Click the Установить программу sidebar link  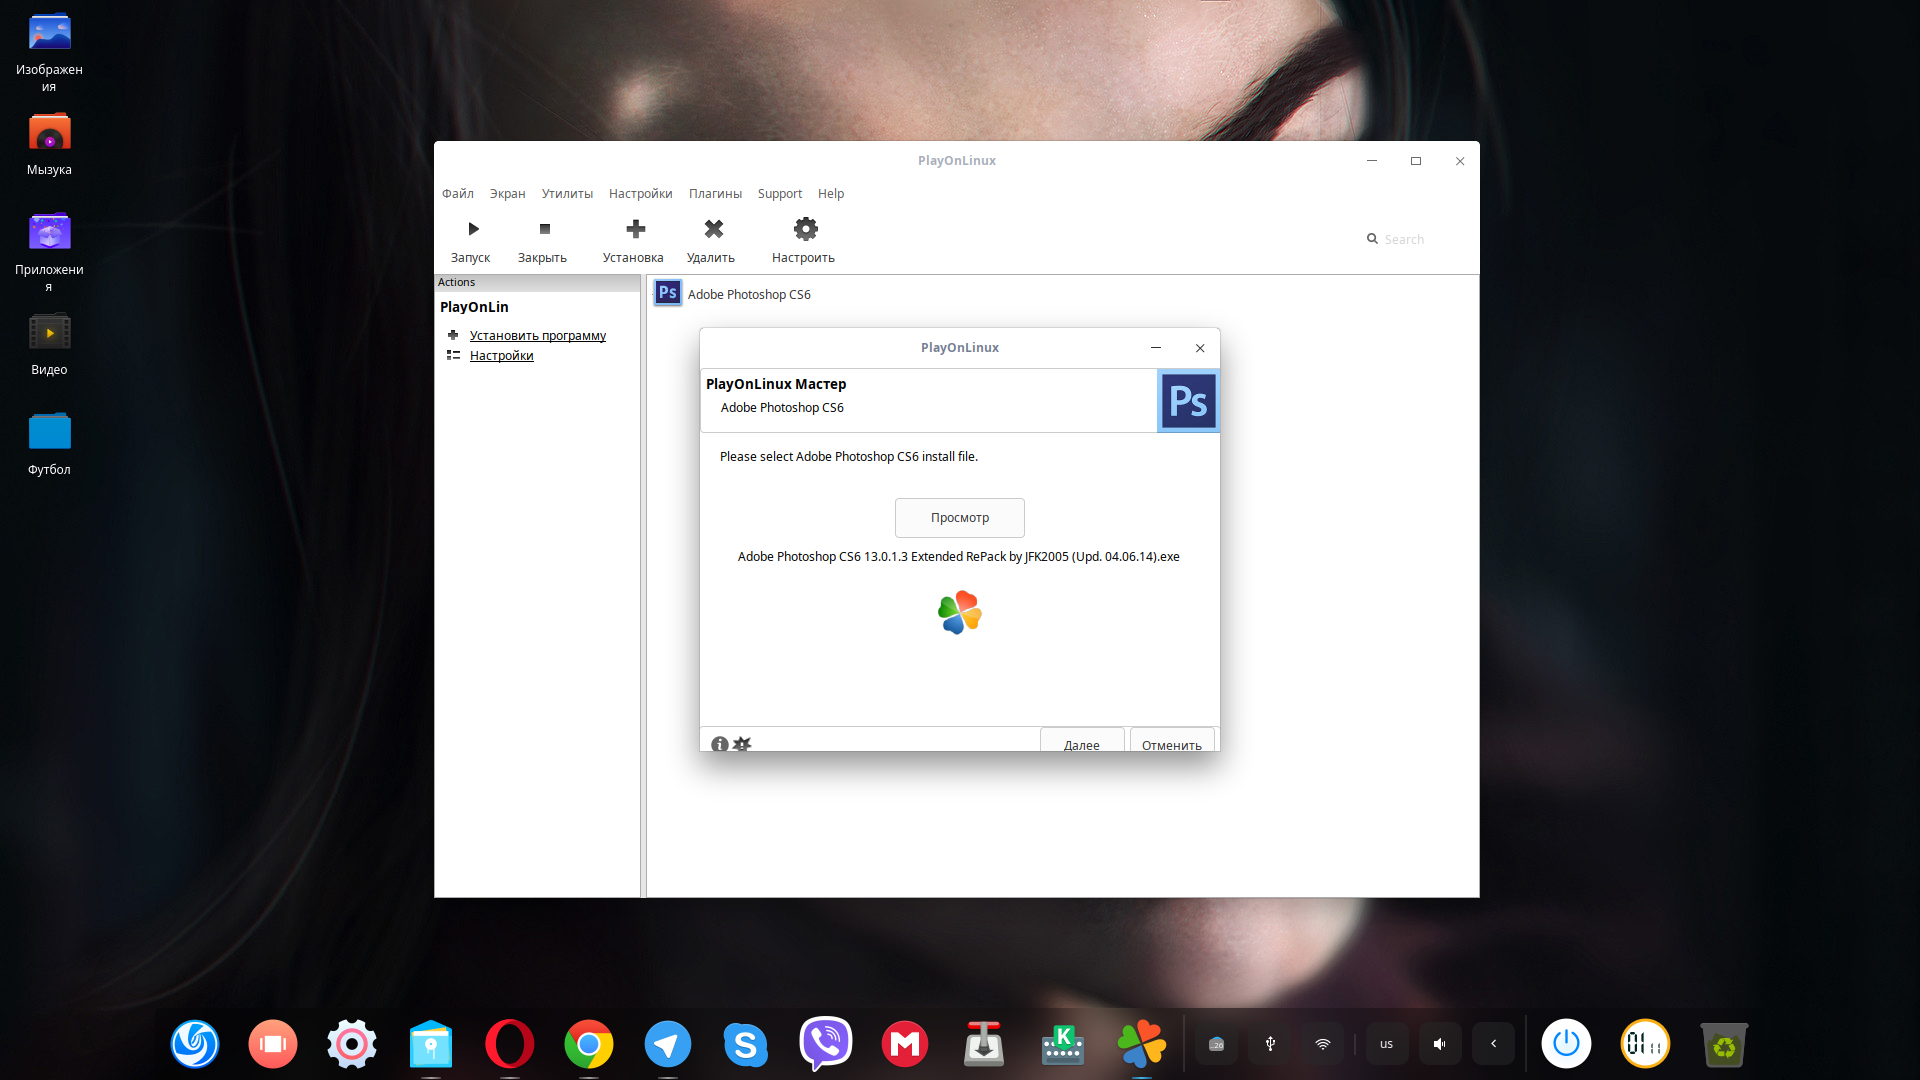(538, 334)
